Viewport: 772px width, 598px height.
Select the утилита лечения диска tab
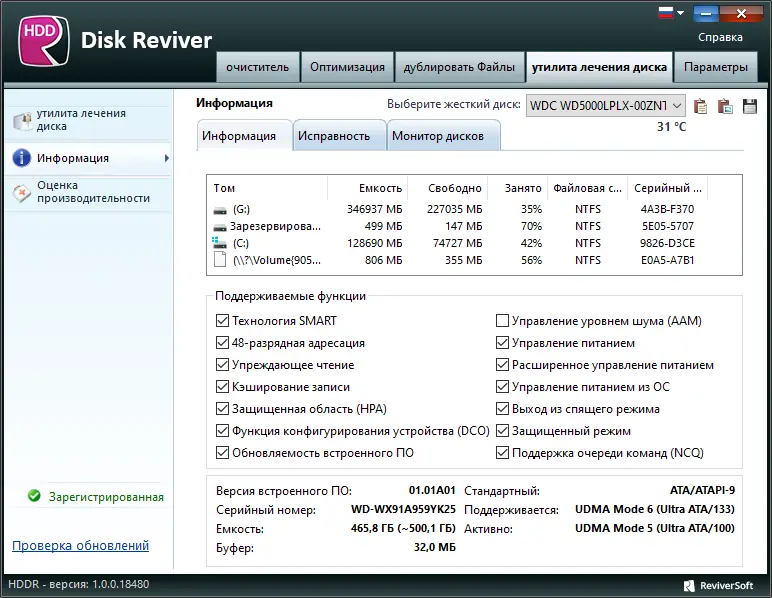599,67
